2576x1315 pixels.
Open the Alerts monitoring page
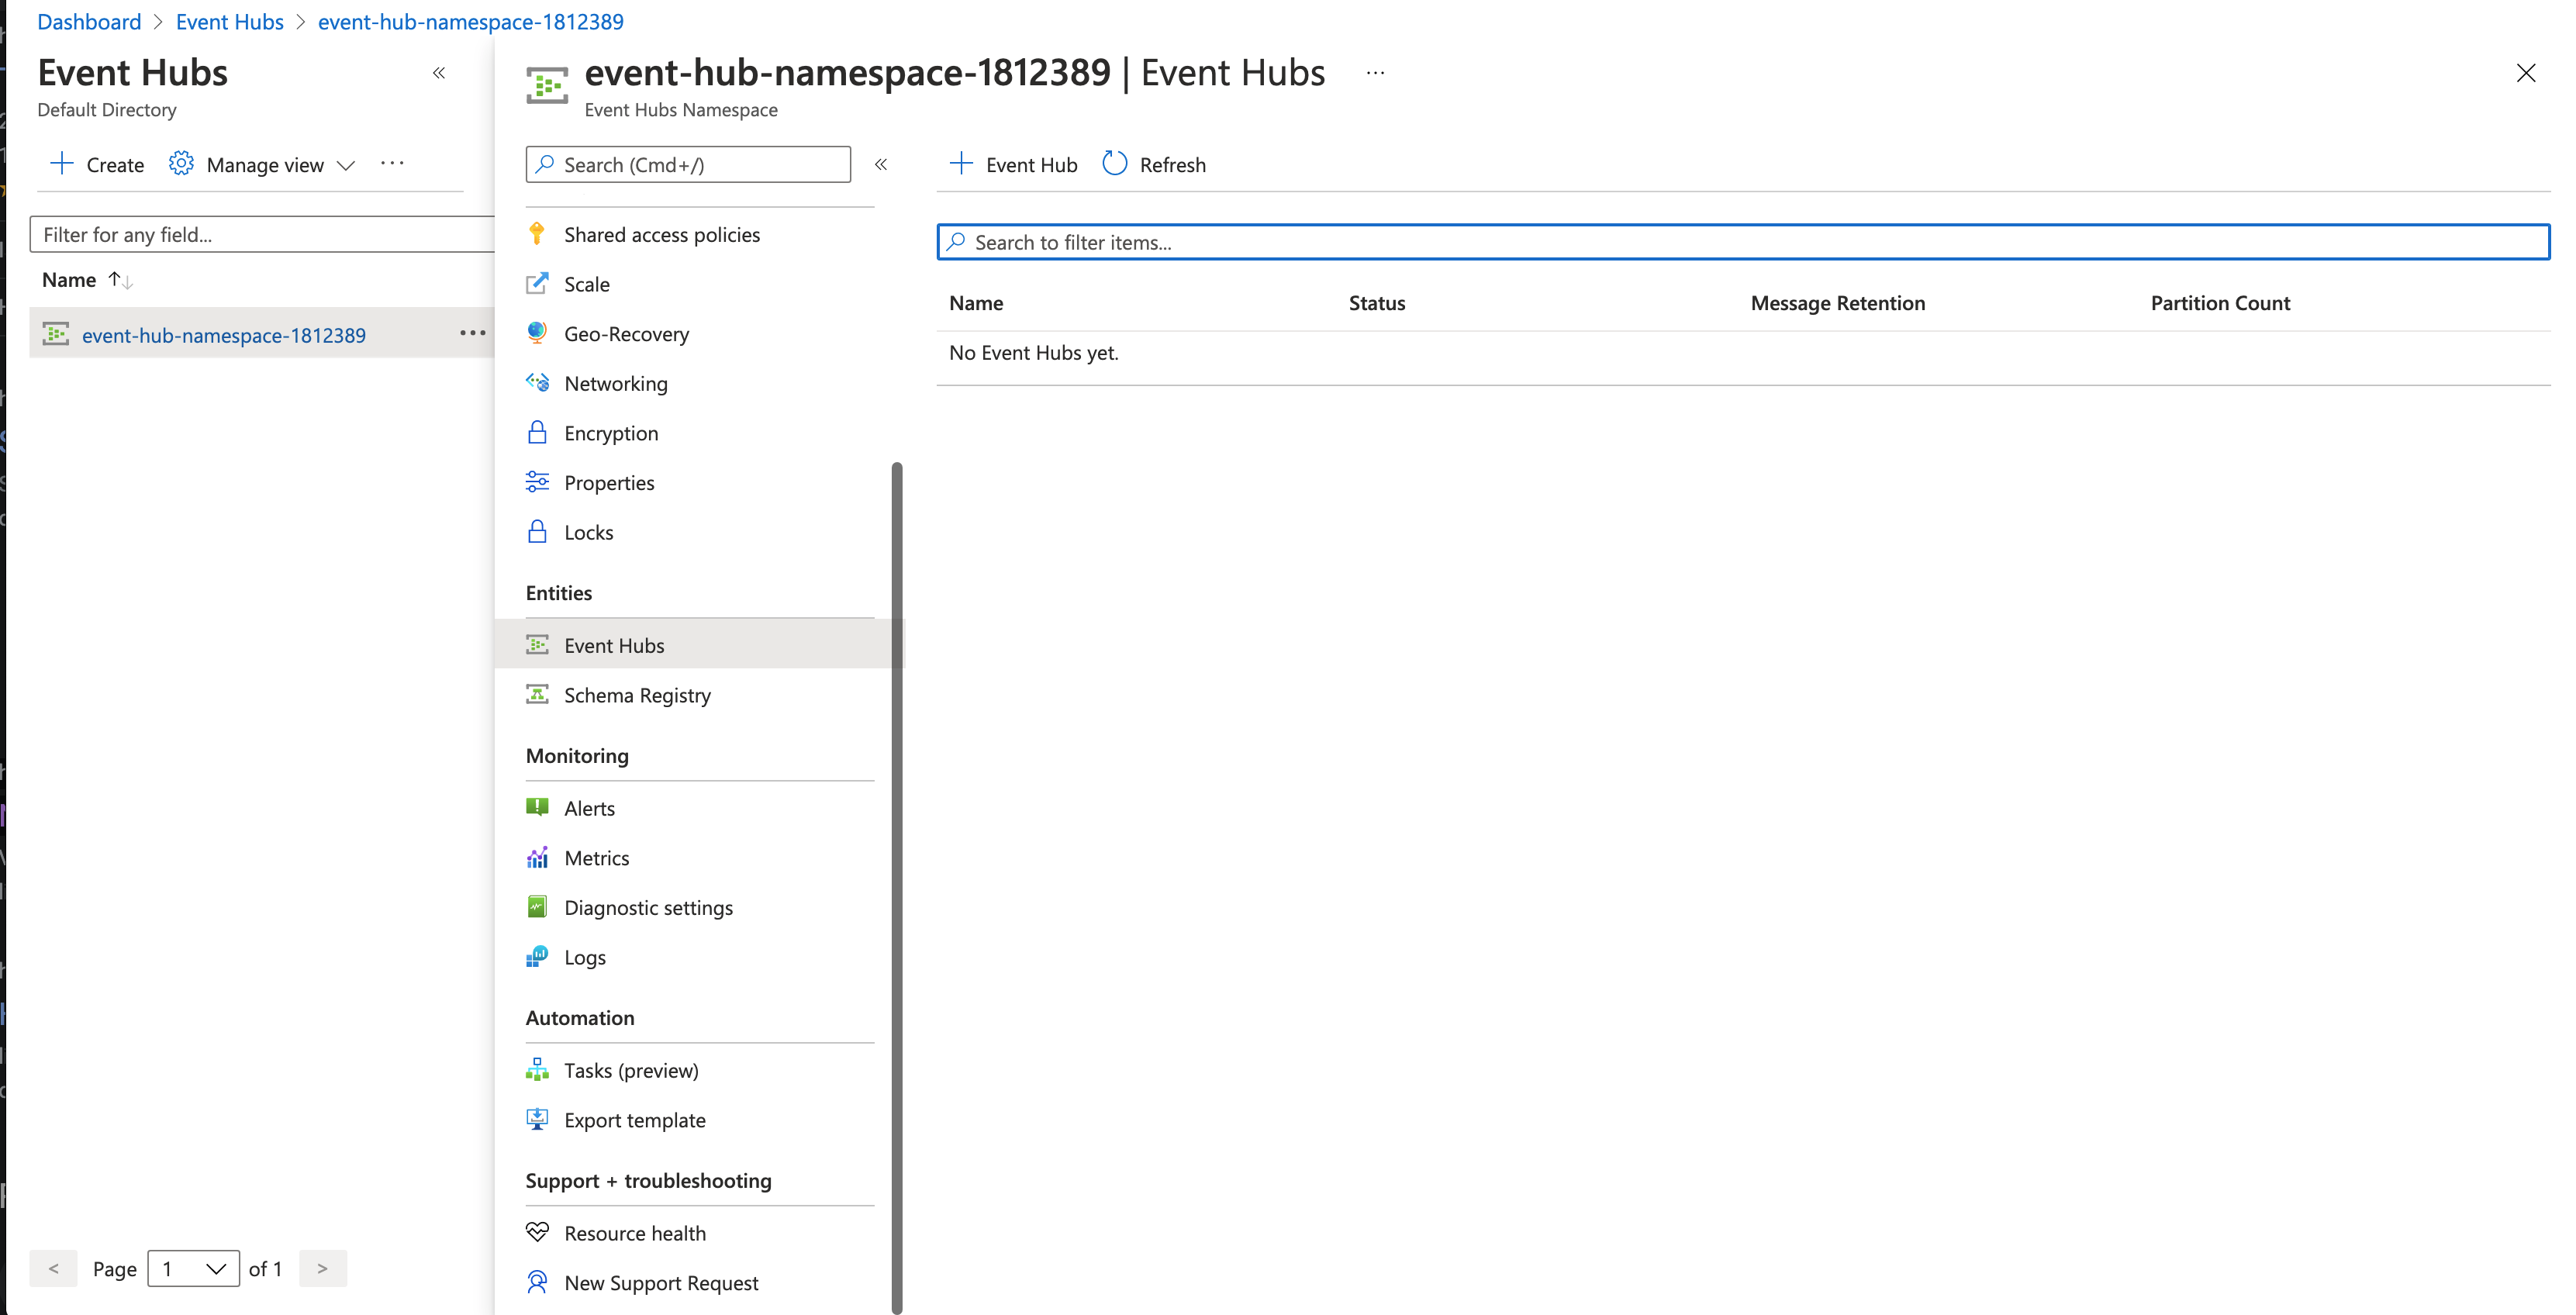tap(589, 807)
